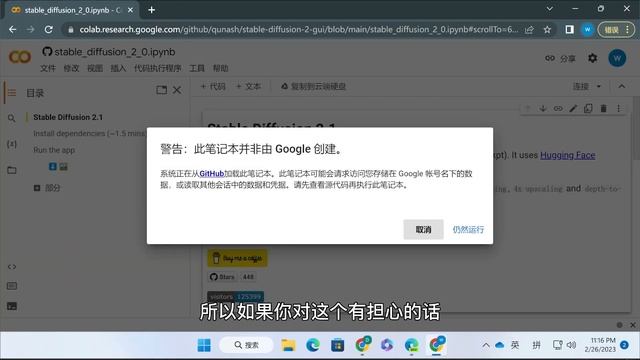Move cell down arrow icon
The height and width of the screenshot is (360, 640).
[x=543, y=108]
